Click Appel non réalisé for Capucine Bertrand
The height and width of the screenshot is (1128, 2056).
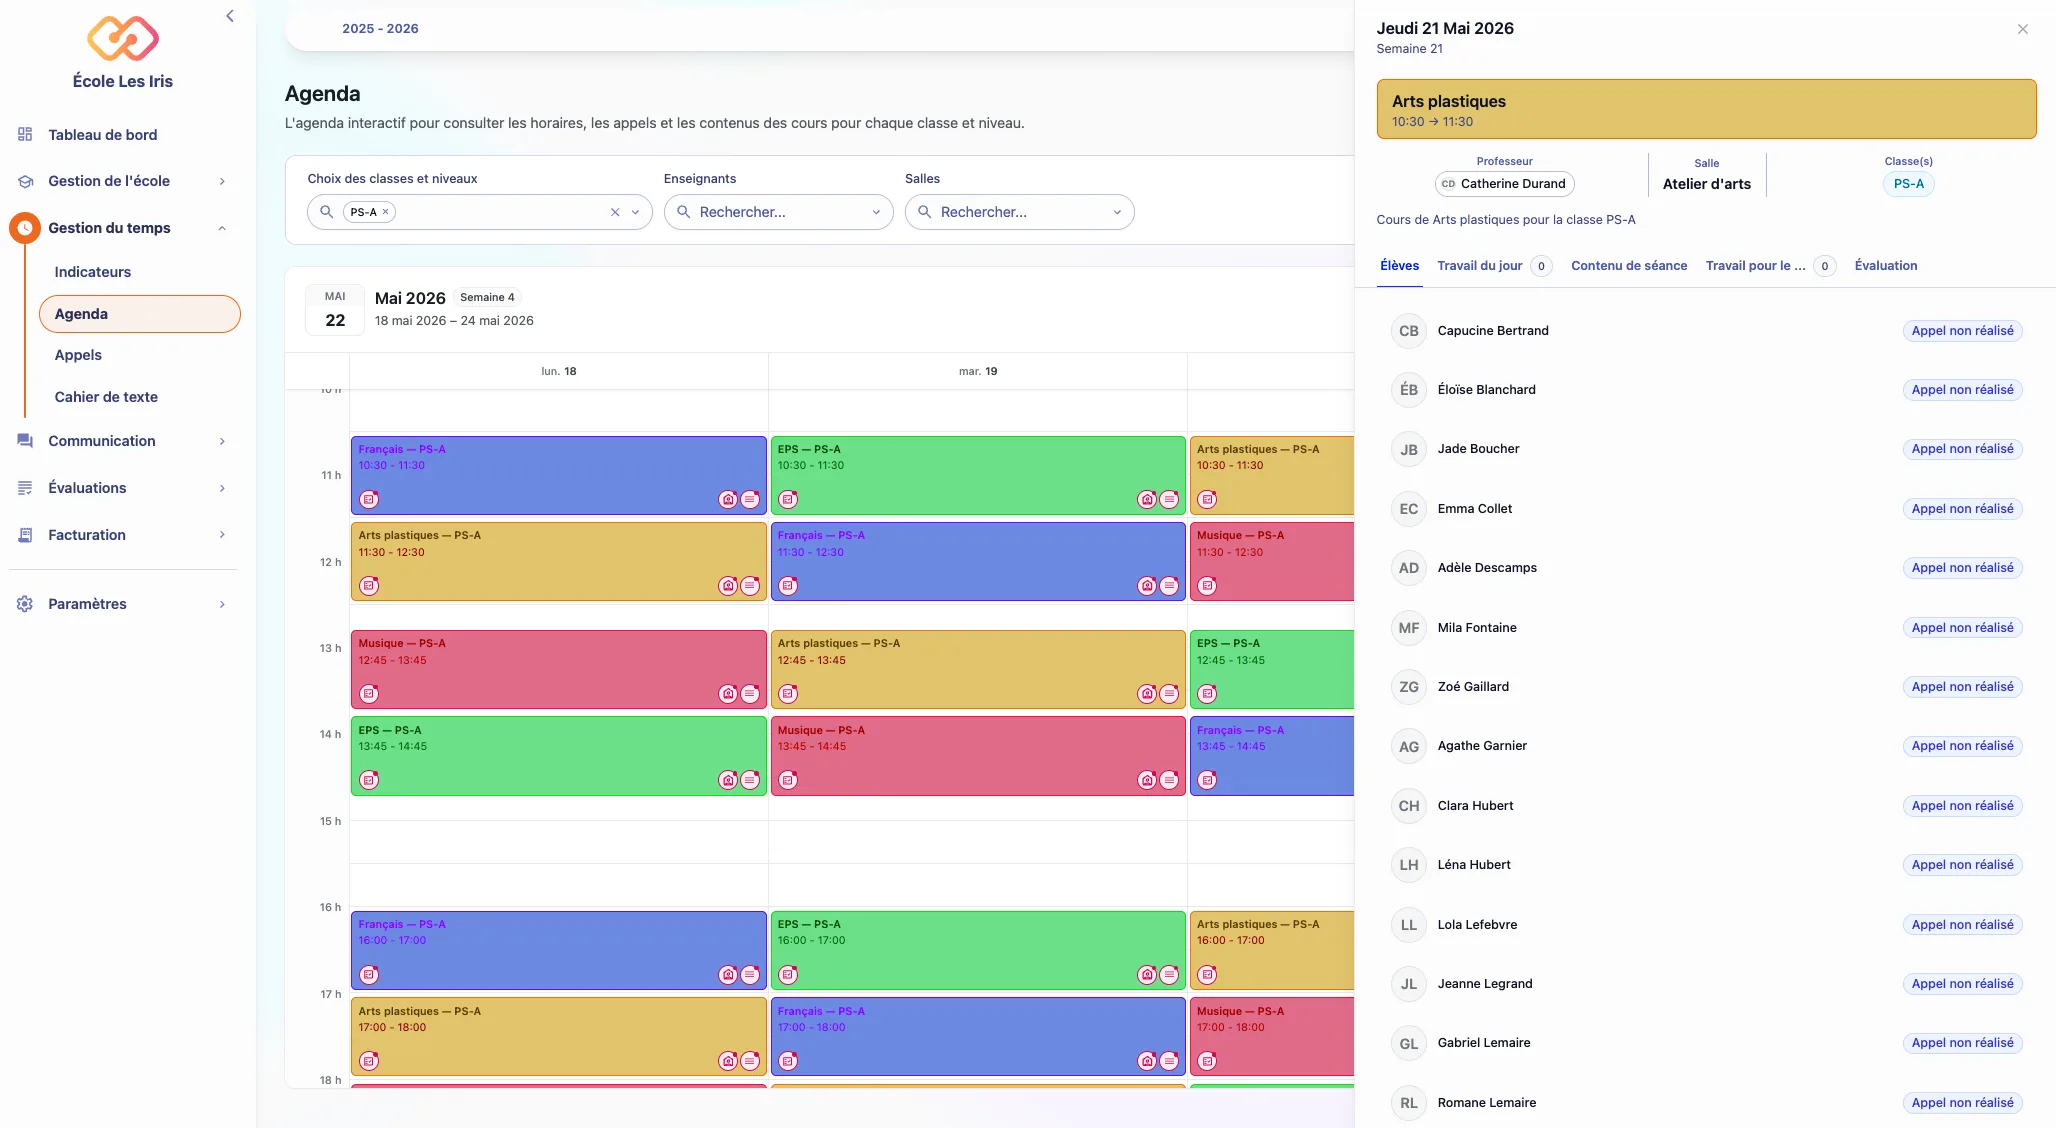(x=1962, y=331)
